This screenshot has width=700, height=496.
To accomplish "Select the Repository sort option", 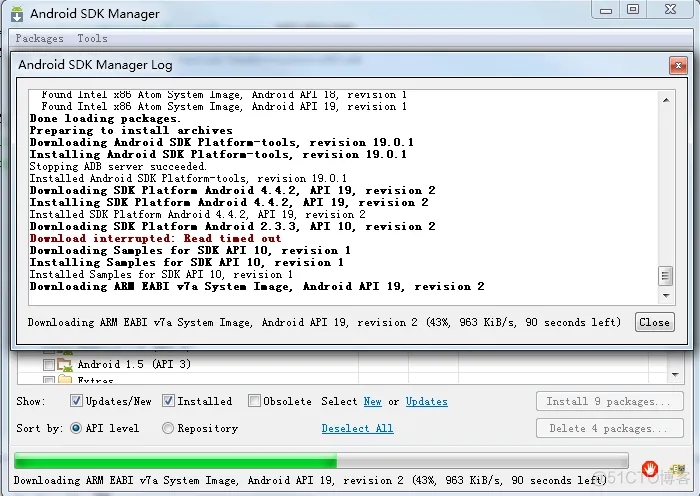I will pos(167,428).
